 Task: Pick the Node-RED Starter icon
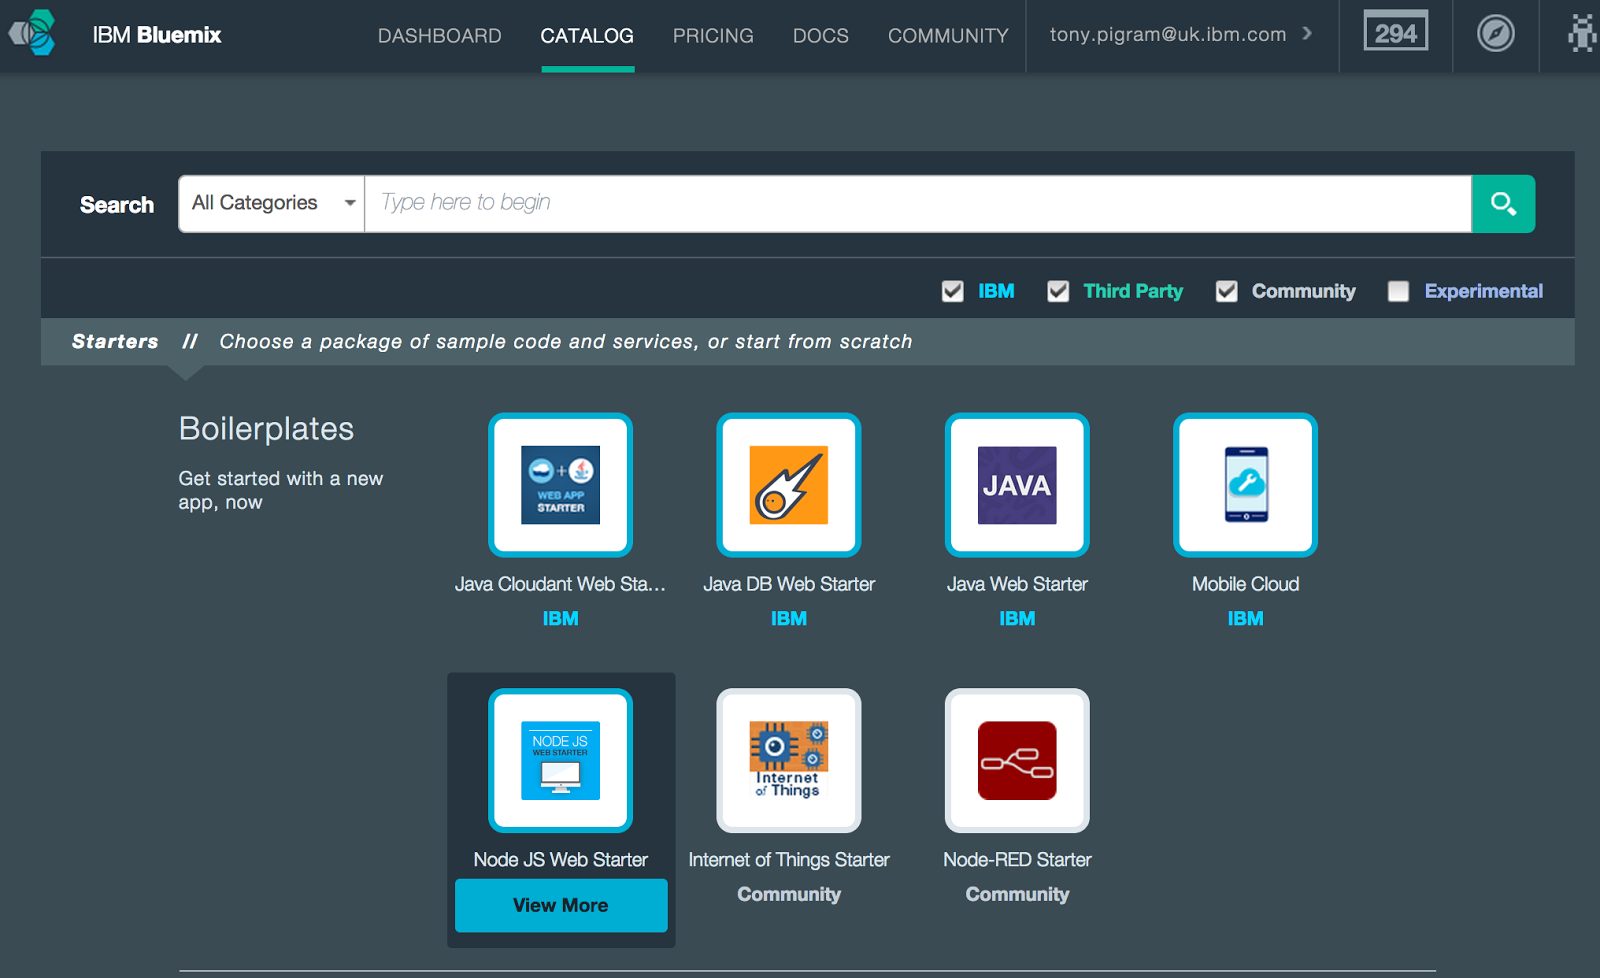click(x=1017, y=760)
